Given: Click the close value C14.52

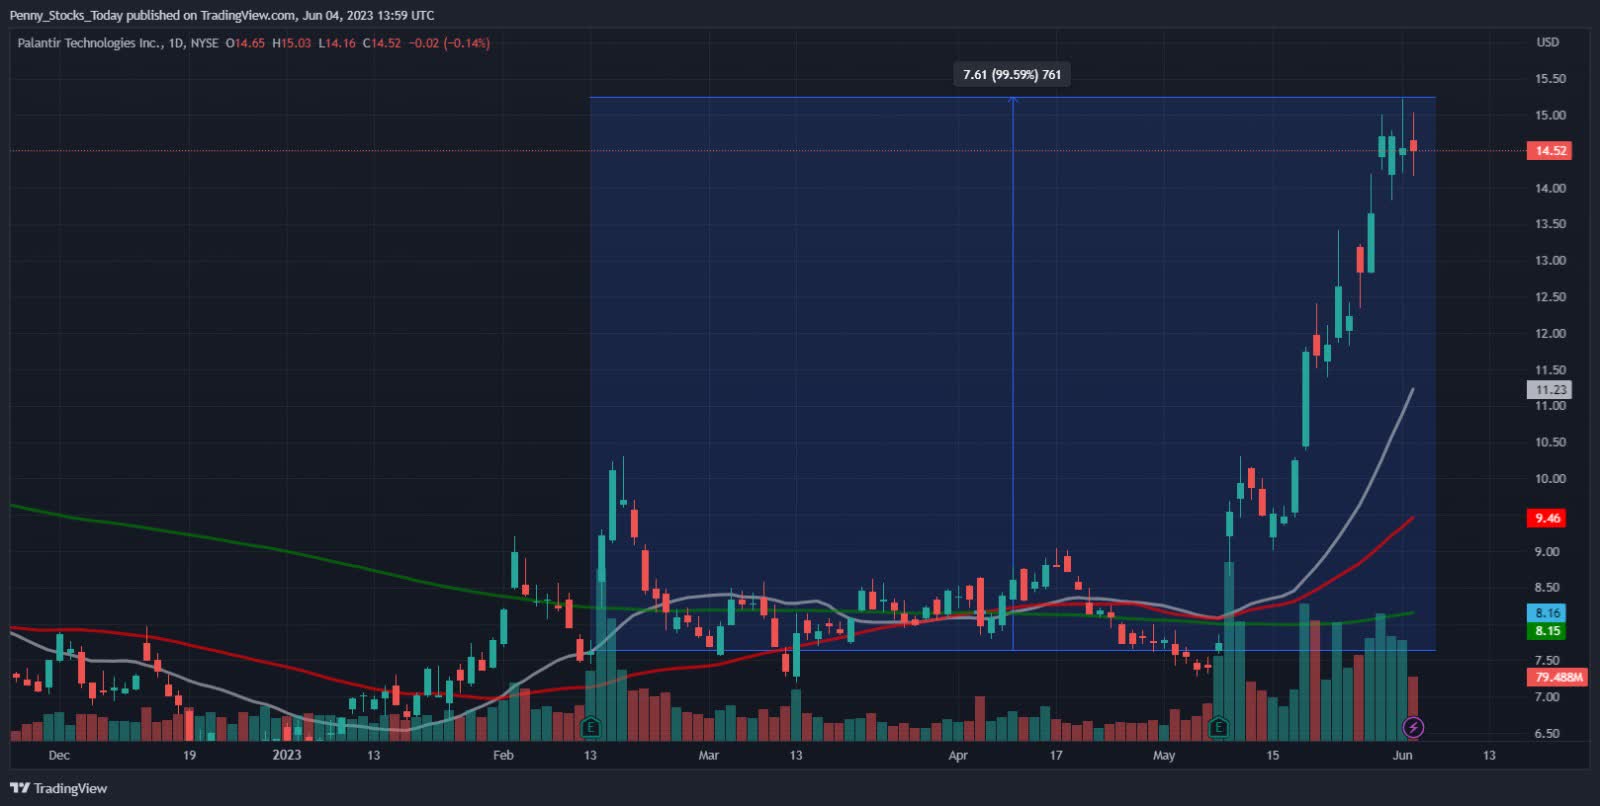Looking at the screenshot, I should tap(382, 43).
